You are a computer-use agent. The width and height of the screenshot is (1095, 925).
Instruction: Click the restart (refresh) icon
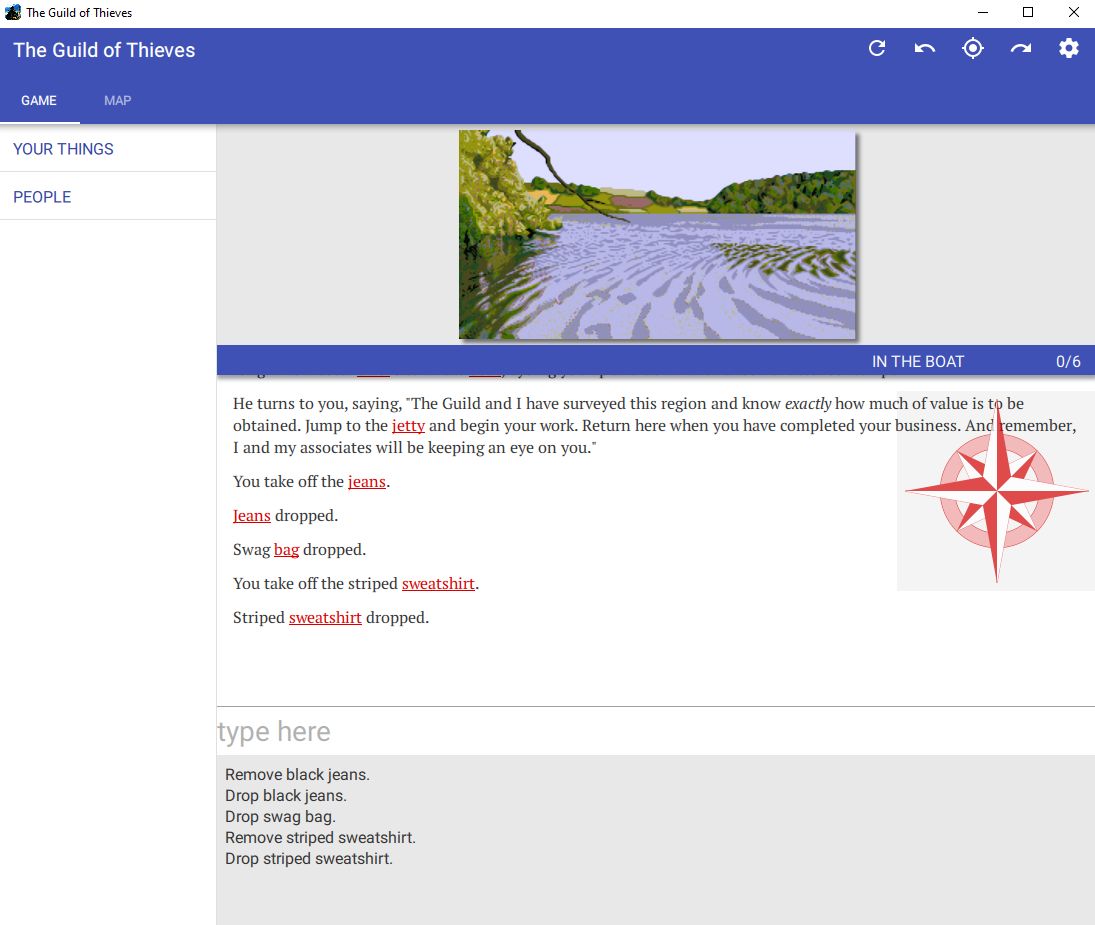pyautogui.click(x=877, y=48)
